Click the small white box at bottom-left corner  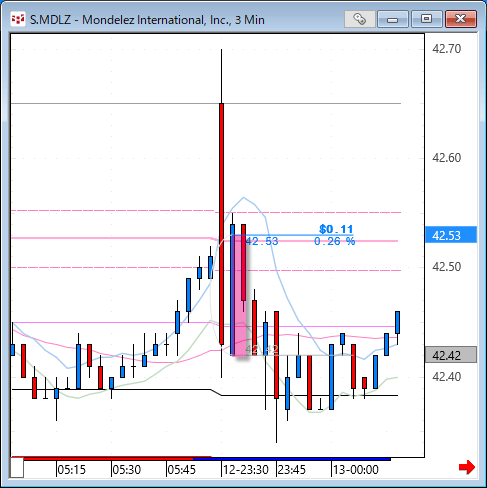coord(17,468)
